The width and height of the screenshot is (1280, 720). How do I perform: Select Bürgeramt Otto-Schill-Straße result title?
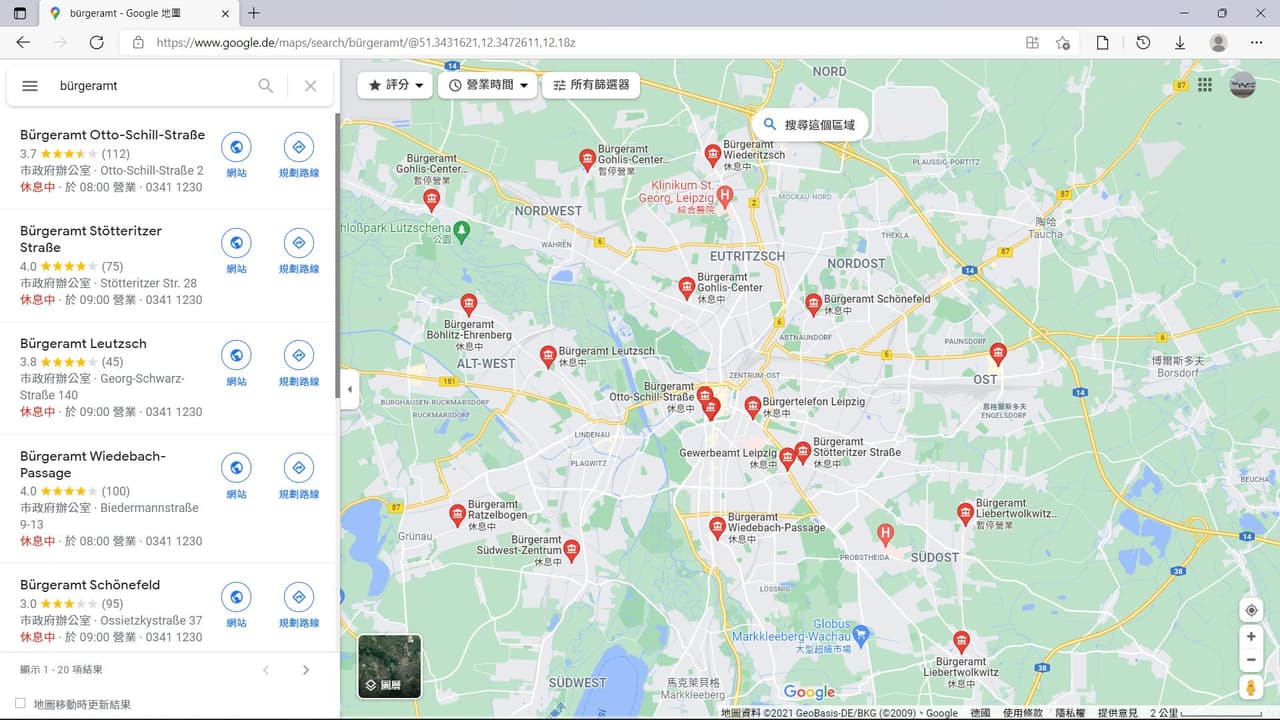click(112, 135)
